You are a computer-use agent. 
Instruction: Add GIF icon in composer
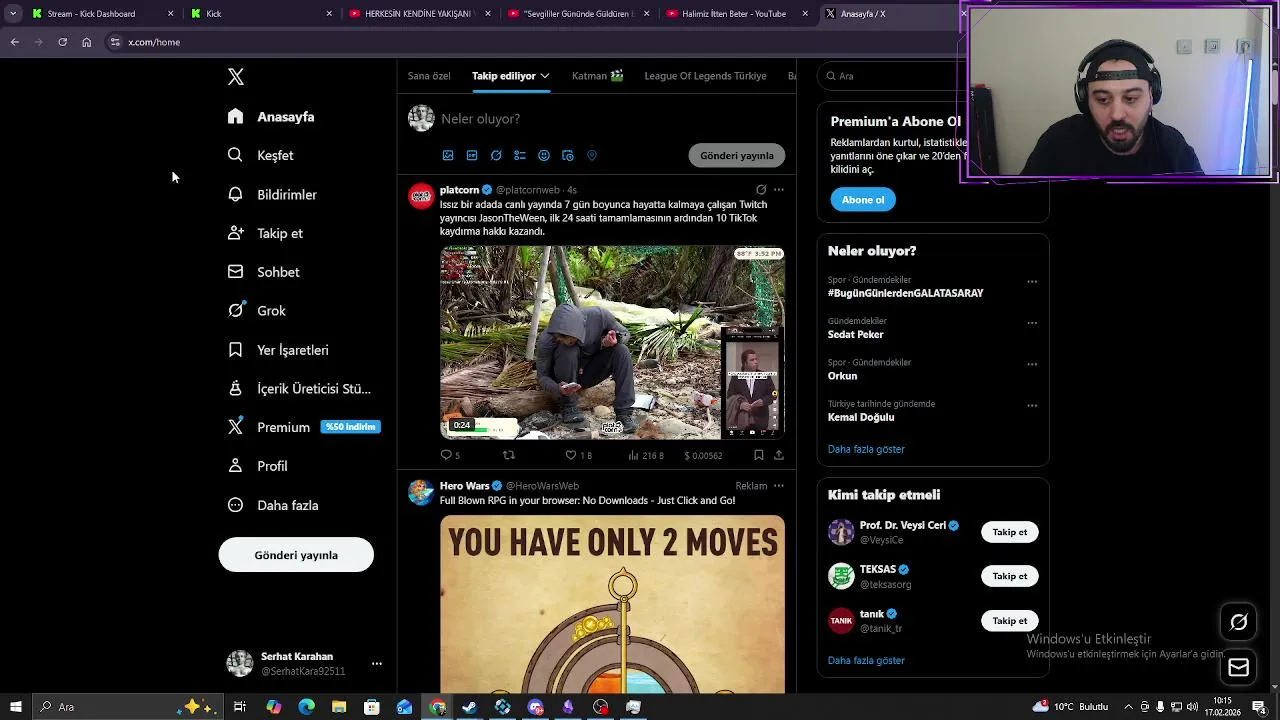pos(472,155)
